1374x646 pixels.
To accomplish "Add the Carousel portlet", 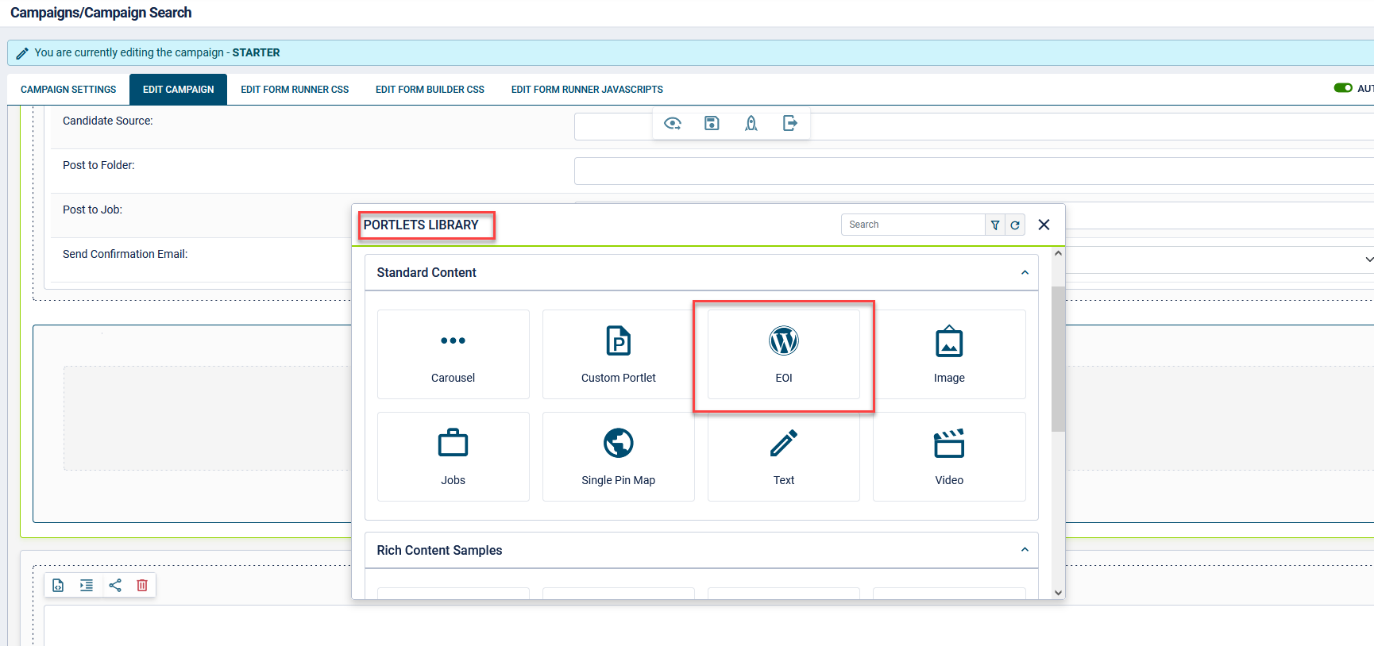I will 453,354.
